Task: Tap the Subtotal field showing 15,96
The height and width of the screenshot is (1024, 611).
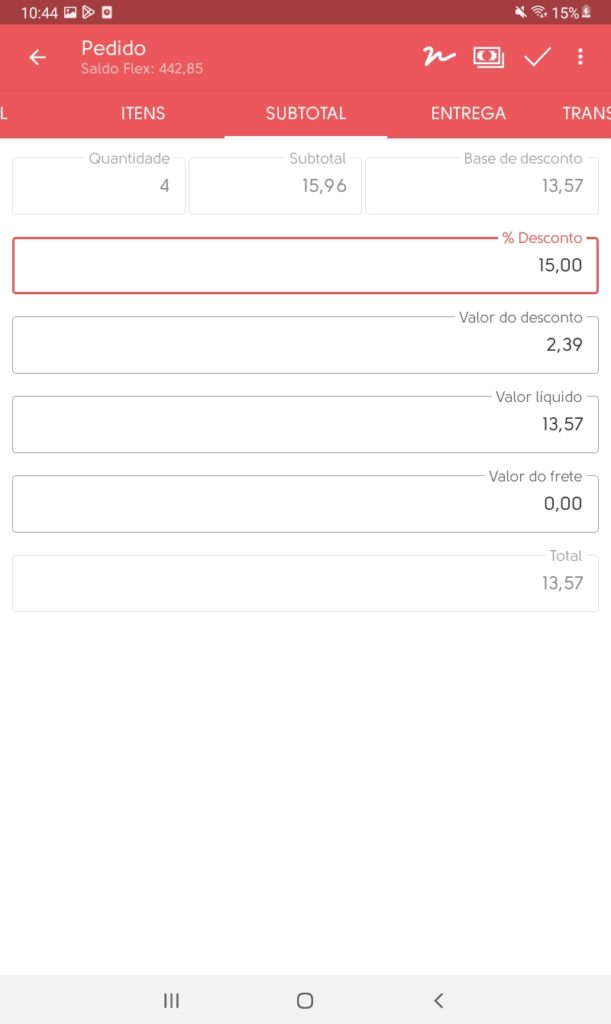Action: (275, 185)
